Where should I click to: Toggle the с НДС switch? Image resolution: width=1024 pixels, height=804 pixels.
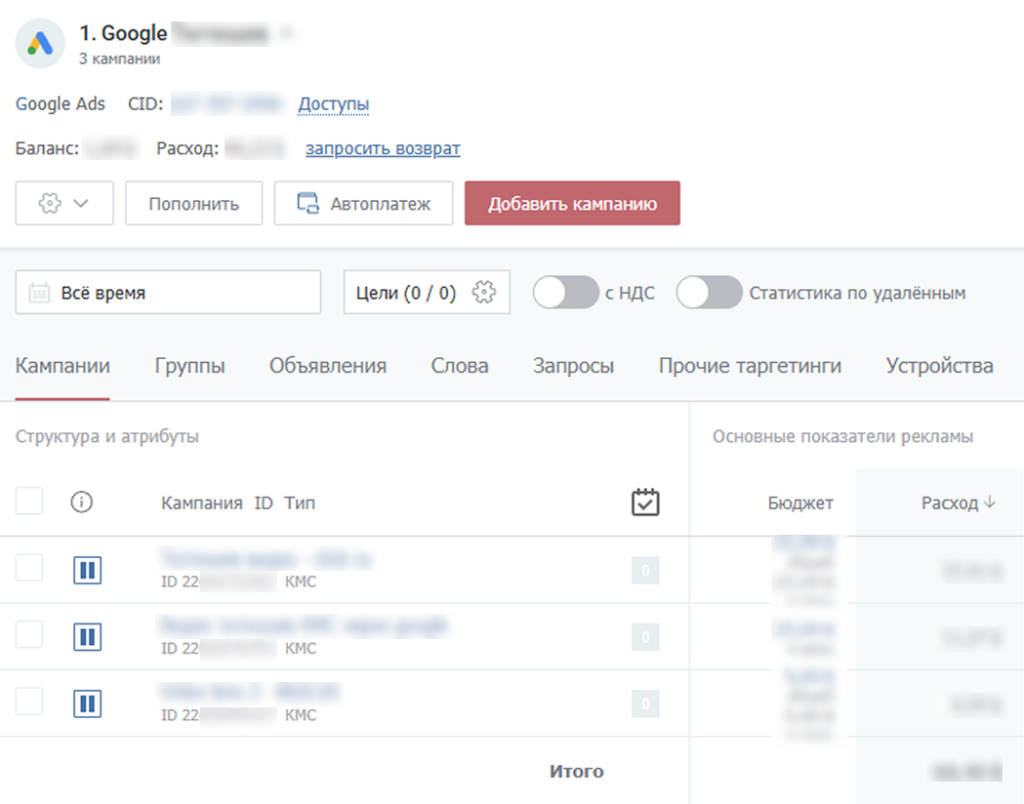click(x=565, y=293)
